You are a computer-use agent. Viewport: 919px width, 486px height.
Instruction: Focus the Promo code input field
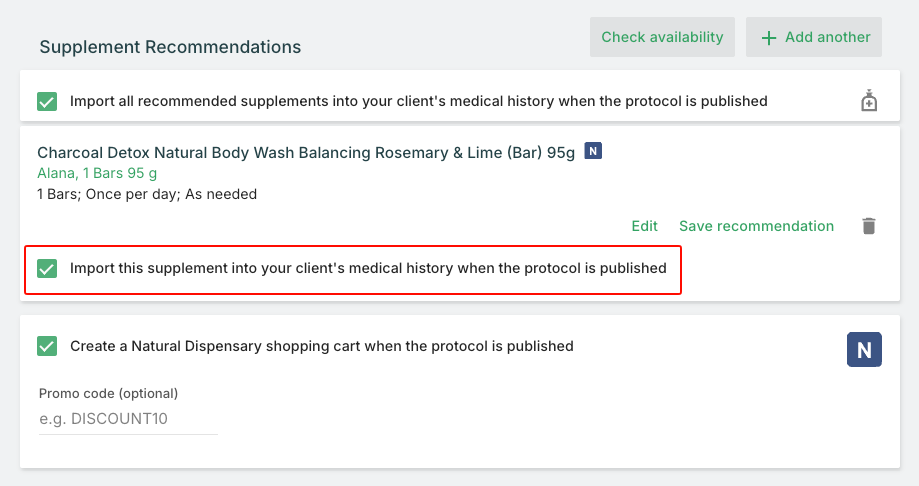pos(128,419)
